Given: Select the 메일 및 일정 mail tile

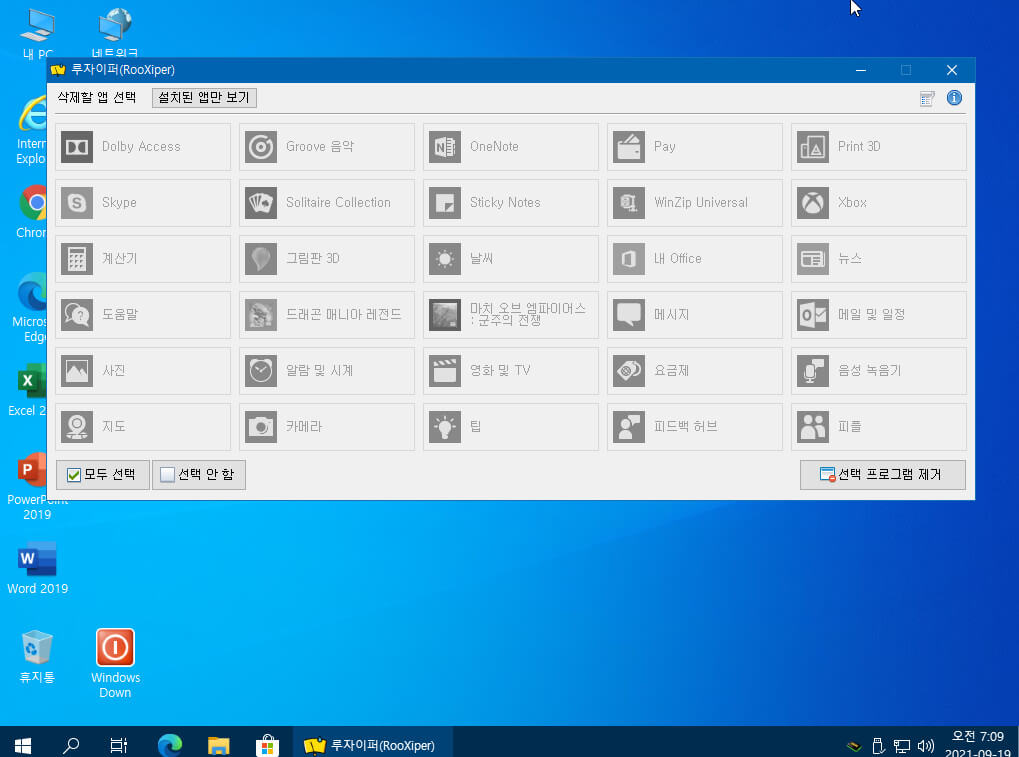Looking at the screenshot, I should tap(879, 314).
